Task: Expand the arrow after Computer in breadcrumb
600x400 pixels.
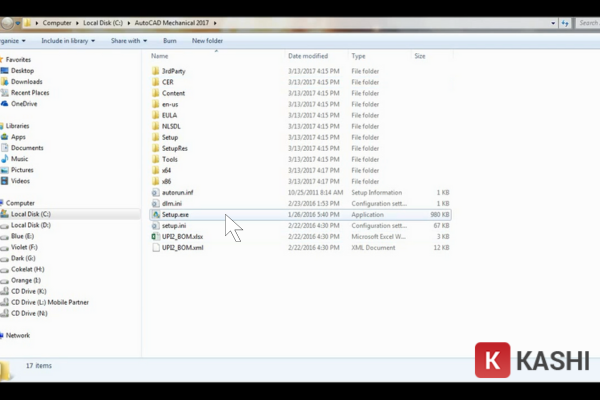Action: click(77, 23)
